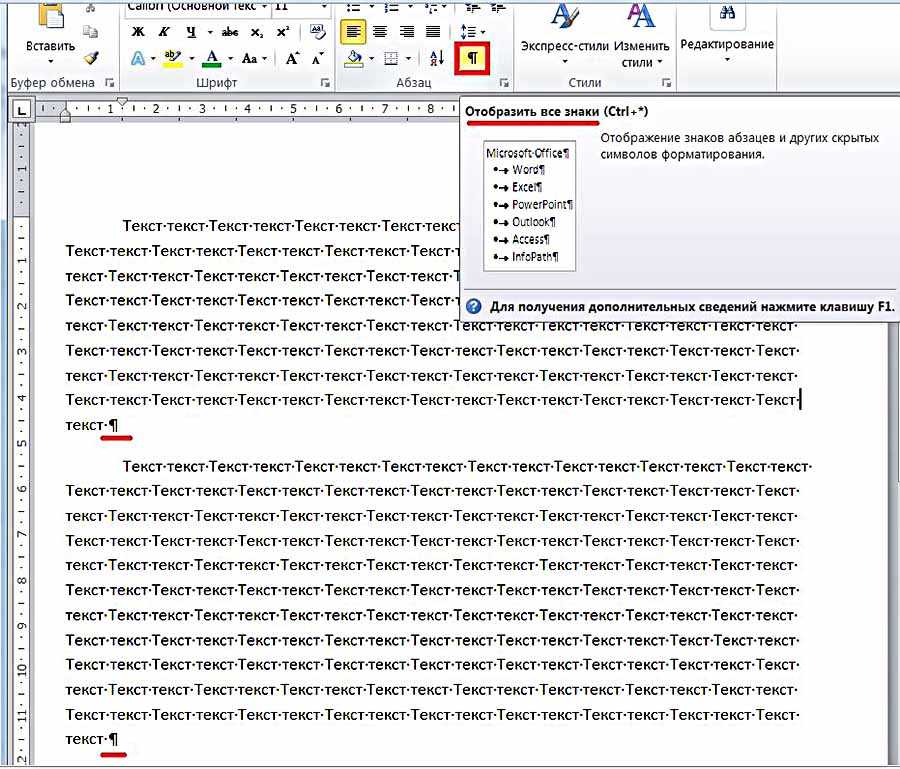
Task: Click the Format Painter brush icon
Action: tap(91, 59)
